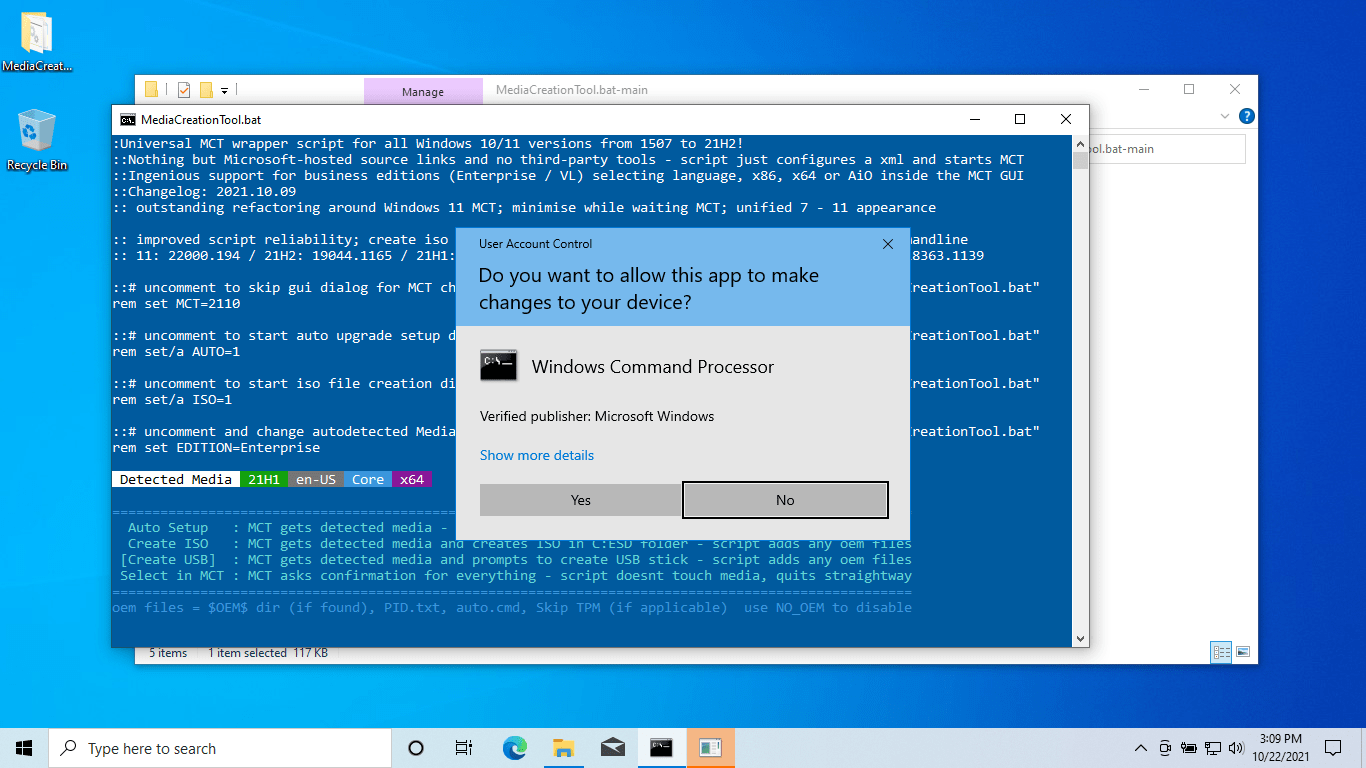Screen dimensions: 1366x768
Task: Click '1 item selected 117 KB' status text
Action: (x=268, y=653)
